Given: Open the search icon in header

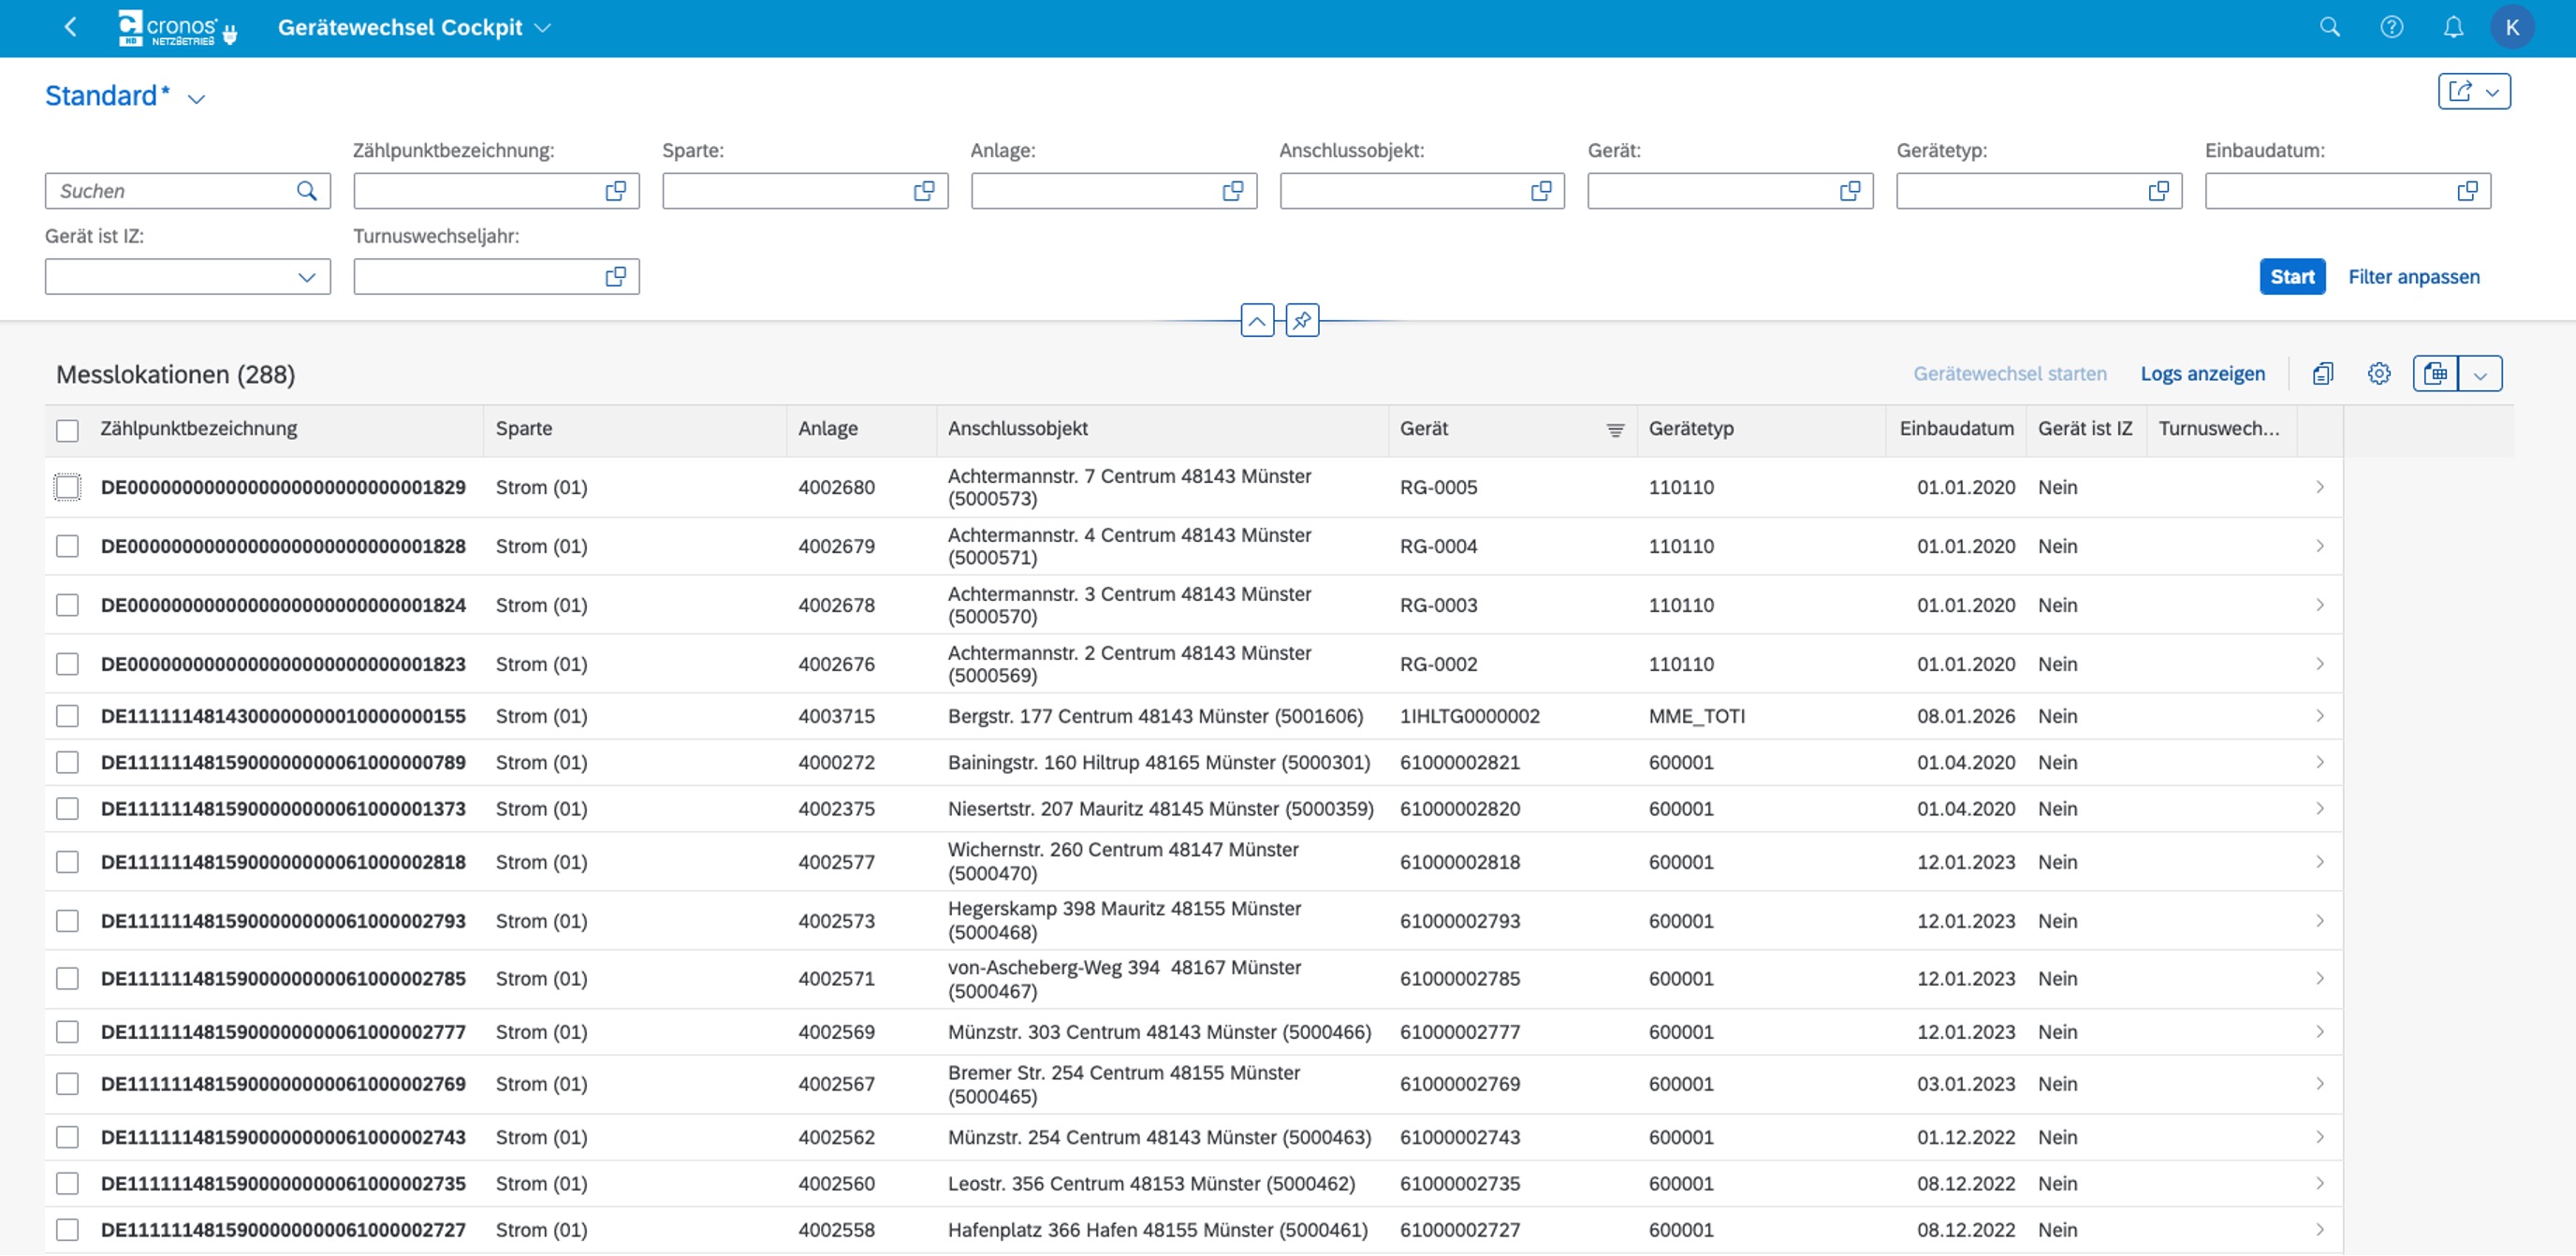Looking at the screenshot, I should point(2330,27).
